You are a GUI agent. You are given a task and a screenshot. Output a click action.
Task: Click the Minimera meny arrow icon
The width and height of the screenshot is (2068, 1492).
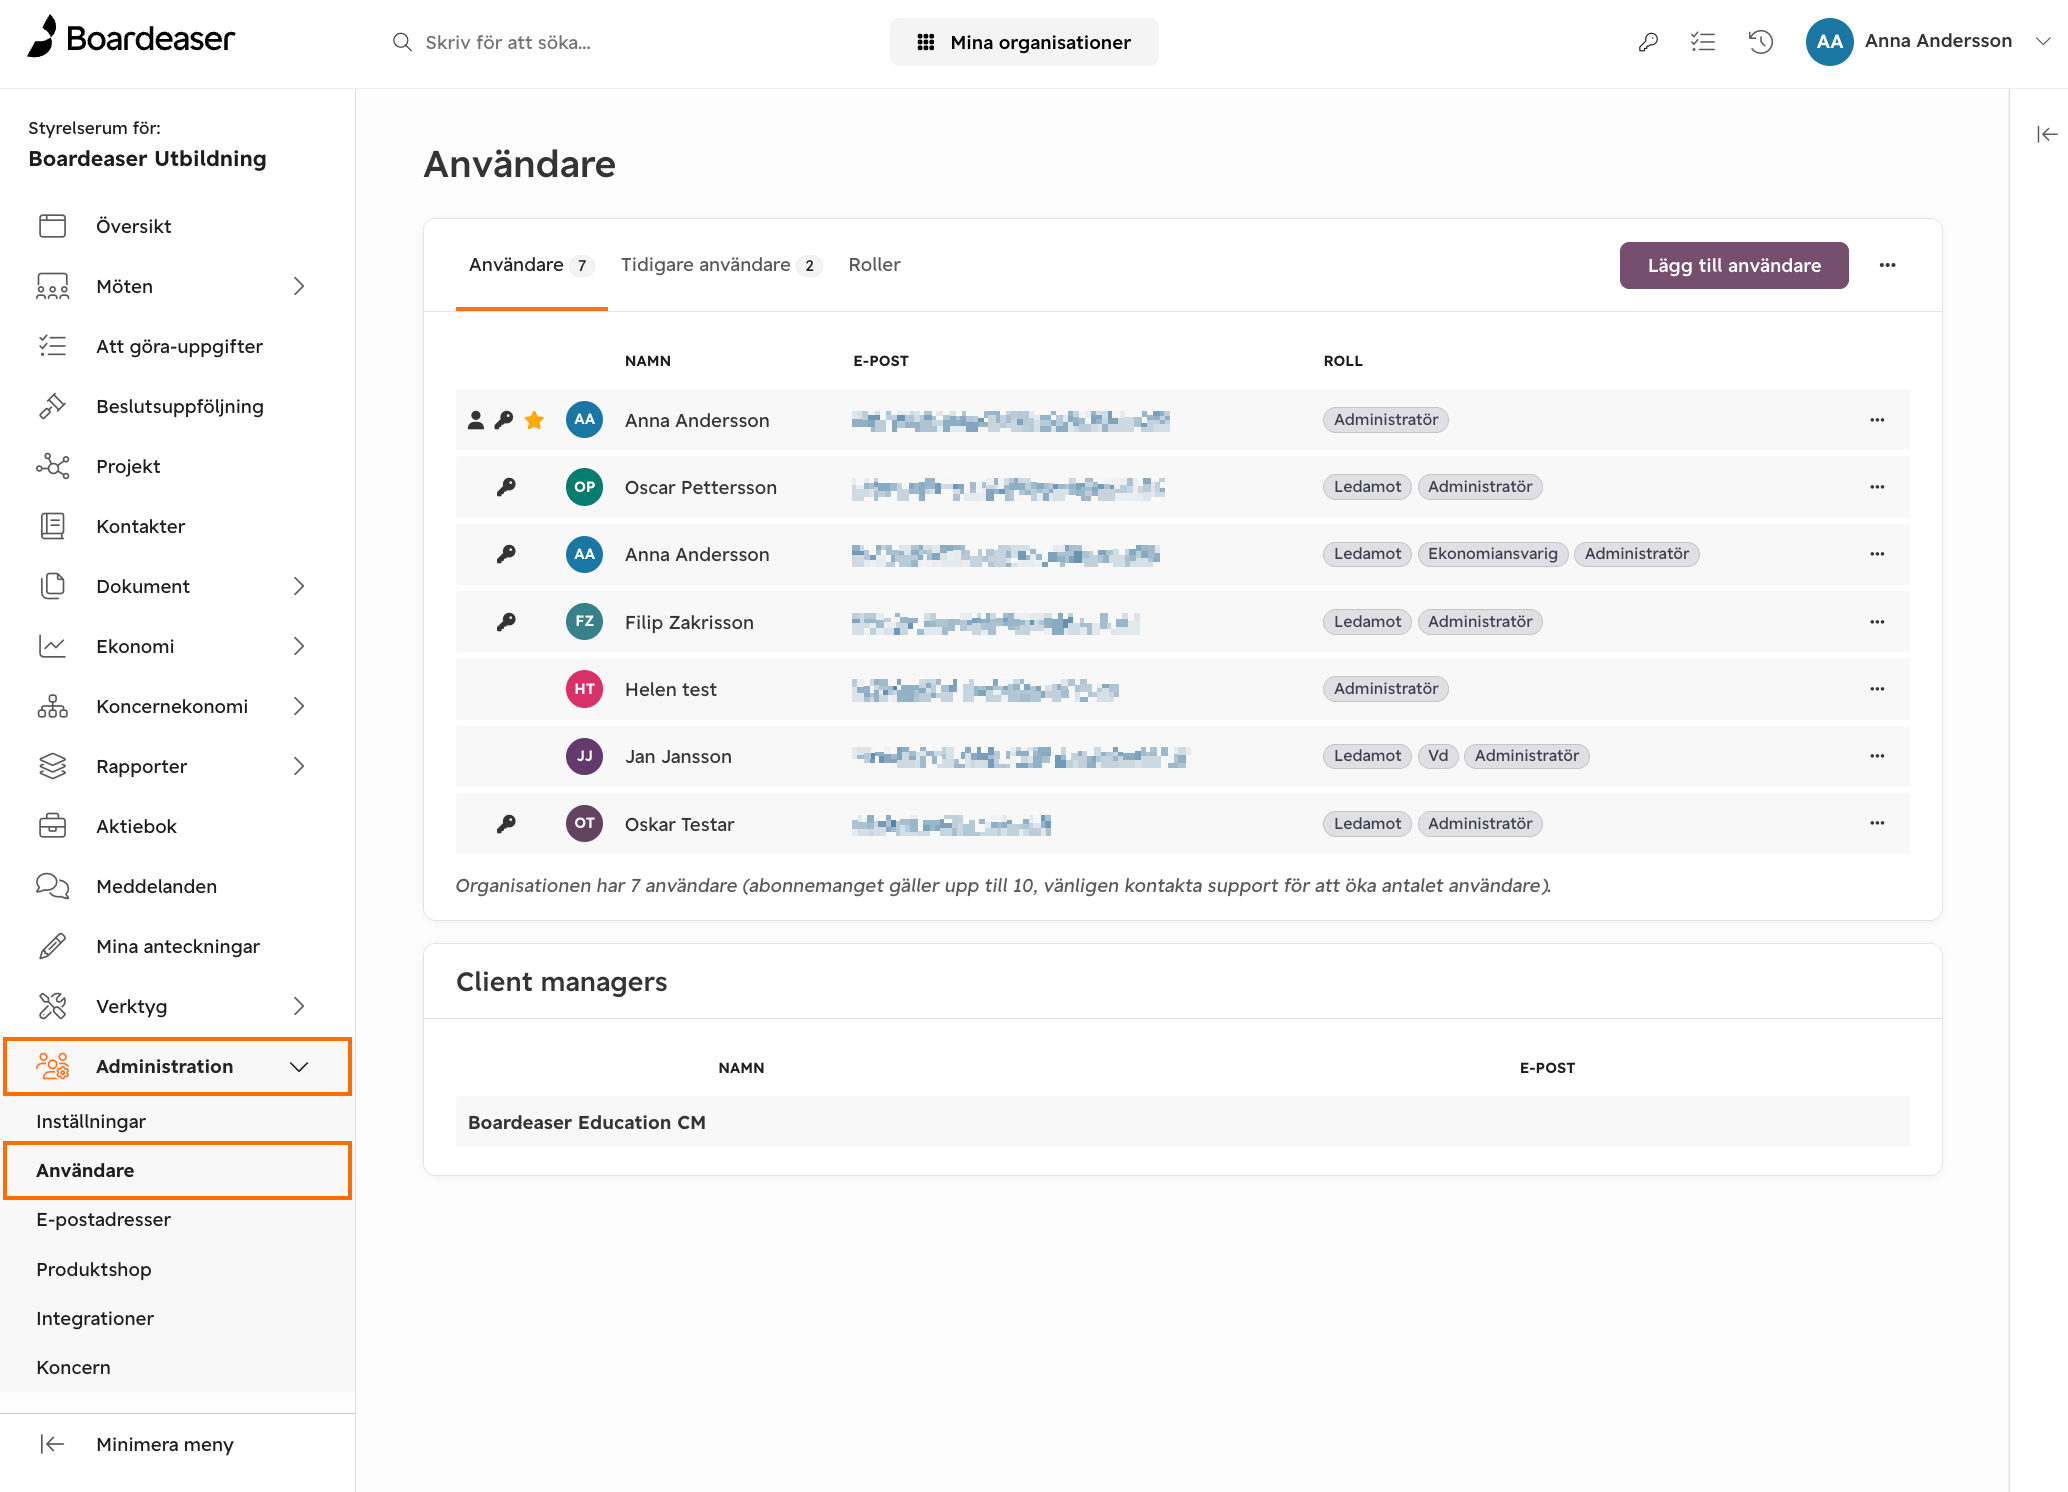52,1444
